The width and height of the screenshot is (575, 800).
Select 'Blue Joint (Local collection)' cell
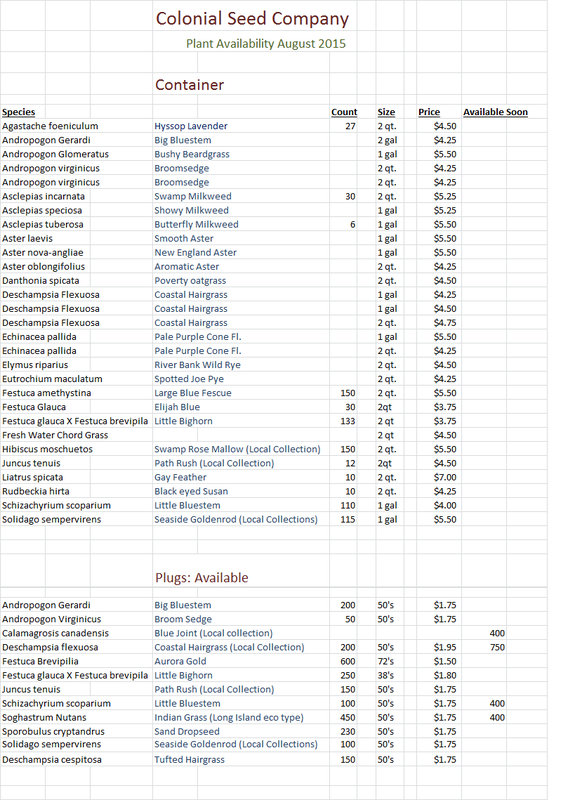[213, 633]
